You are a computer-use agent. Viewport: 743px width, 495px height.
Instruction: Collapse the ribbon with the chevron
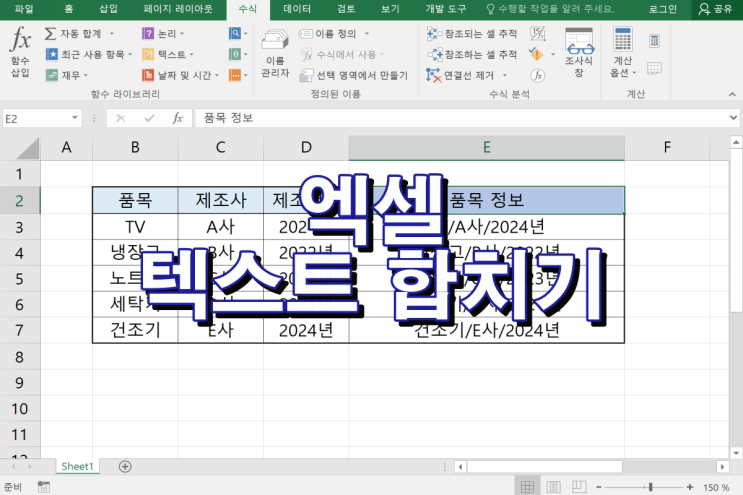732,95
